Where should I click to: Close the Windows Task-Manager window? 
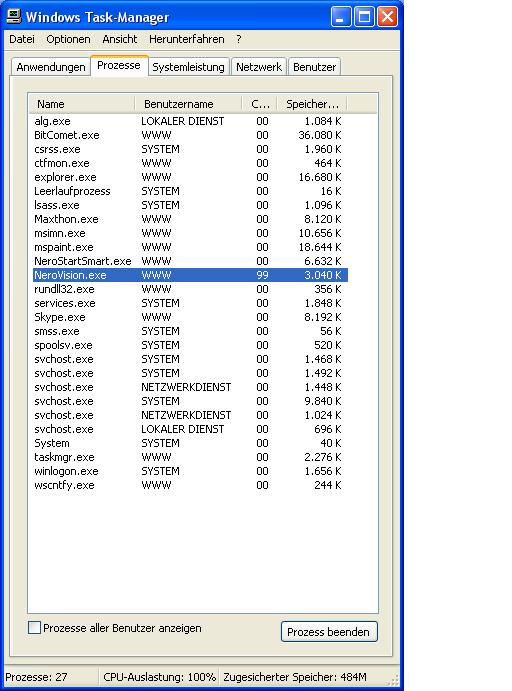[387, 17]
